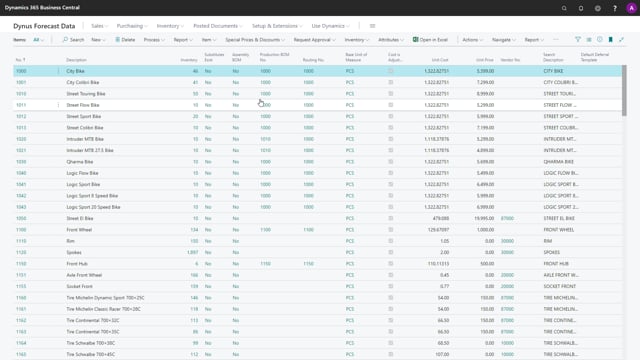
Task: Expand the Setup & Extensions menu
Action: (x=277, y=26)
